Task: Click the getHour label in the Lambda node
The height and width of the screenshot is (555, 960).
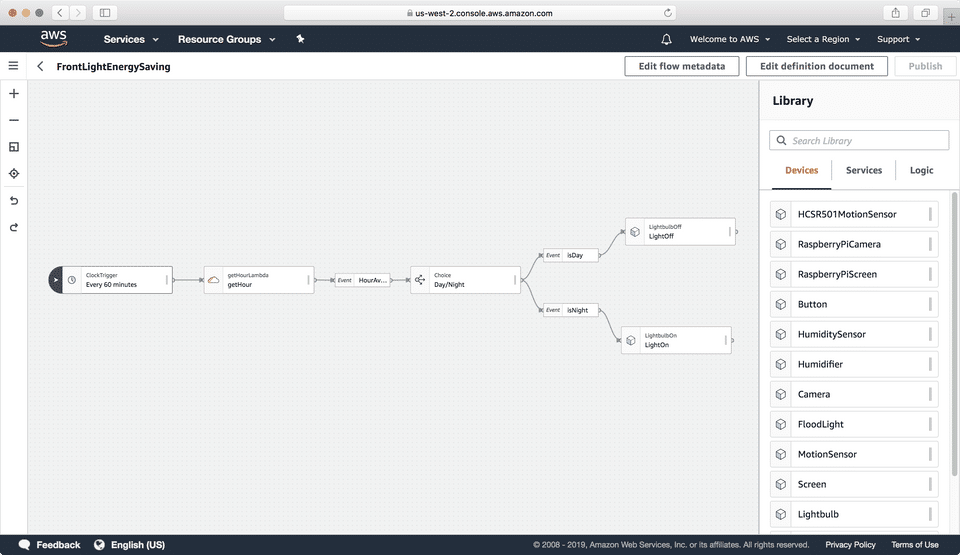Action: pyautogui.click(x=239, y=285)
